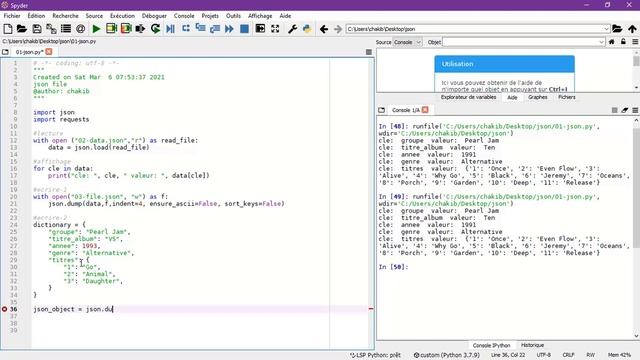Run the file with the green play button
The image size is (640, 360).
tap(96, 29)
